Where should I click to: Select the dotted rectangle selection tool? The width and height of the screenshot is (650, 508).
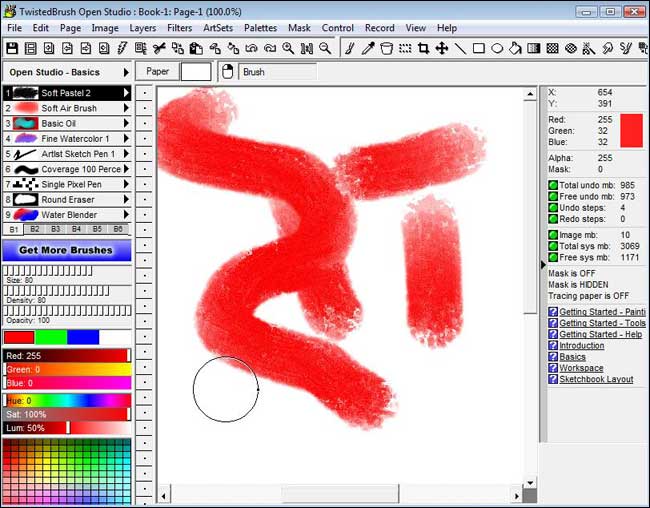click(405, 49)
